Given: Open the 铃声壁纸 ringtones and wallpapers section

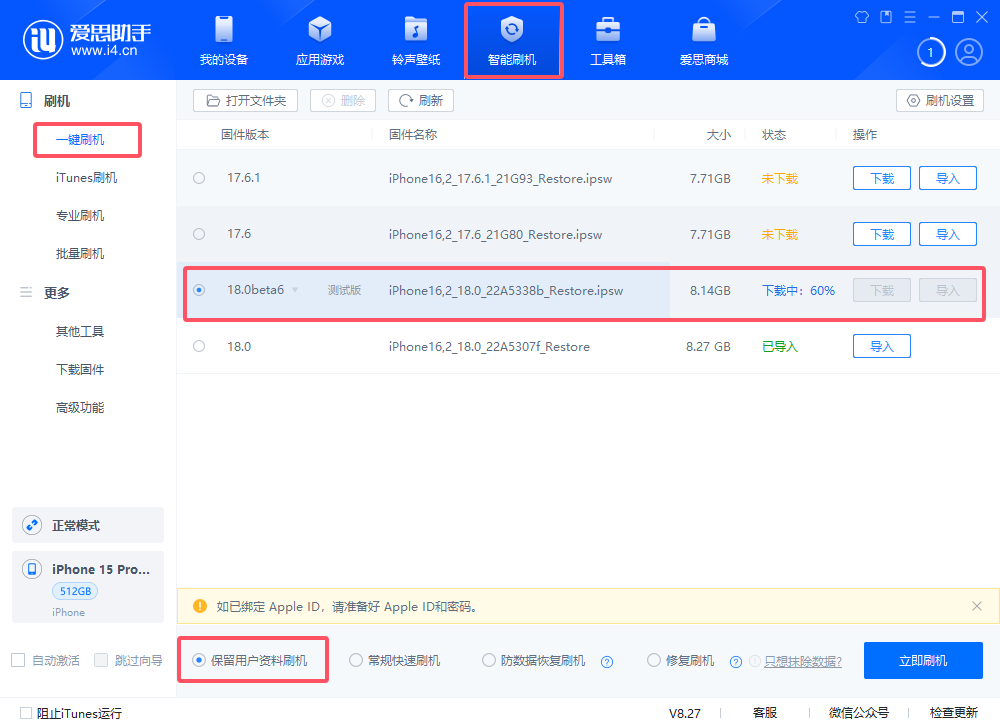Looking at the screenshot, I should pos(416,38).
